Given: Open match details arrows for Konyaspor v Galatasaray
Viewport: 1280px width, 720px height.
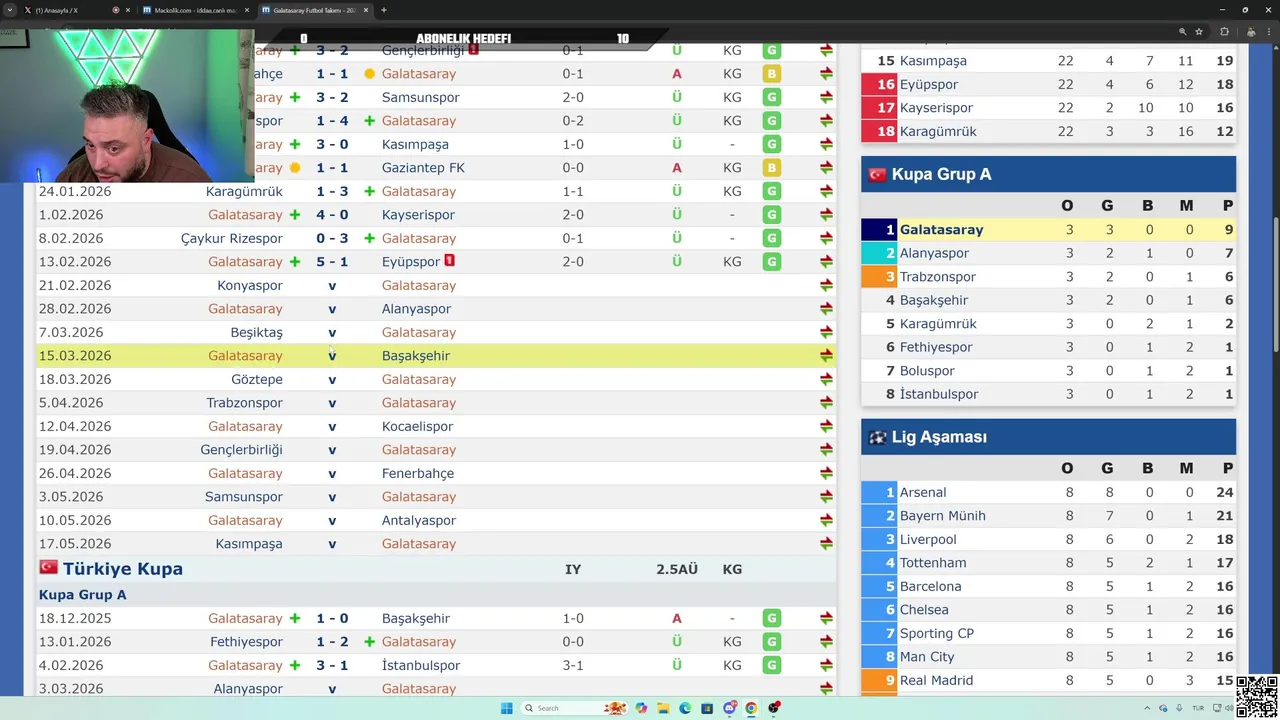Looking at the screenshot, I should [x=826, y=285].
